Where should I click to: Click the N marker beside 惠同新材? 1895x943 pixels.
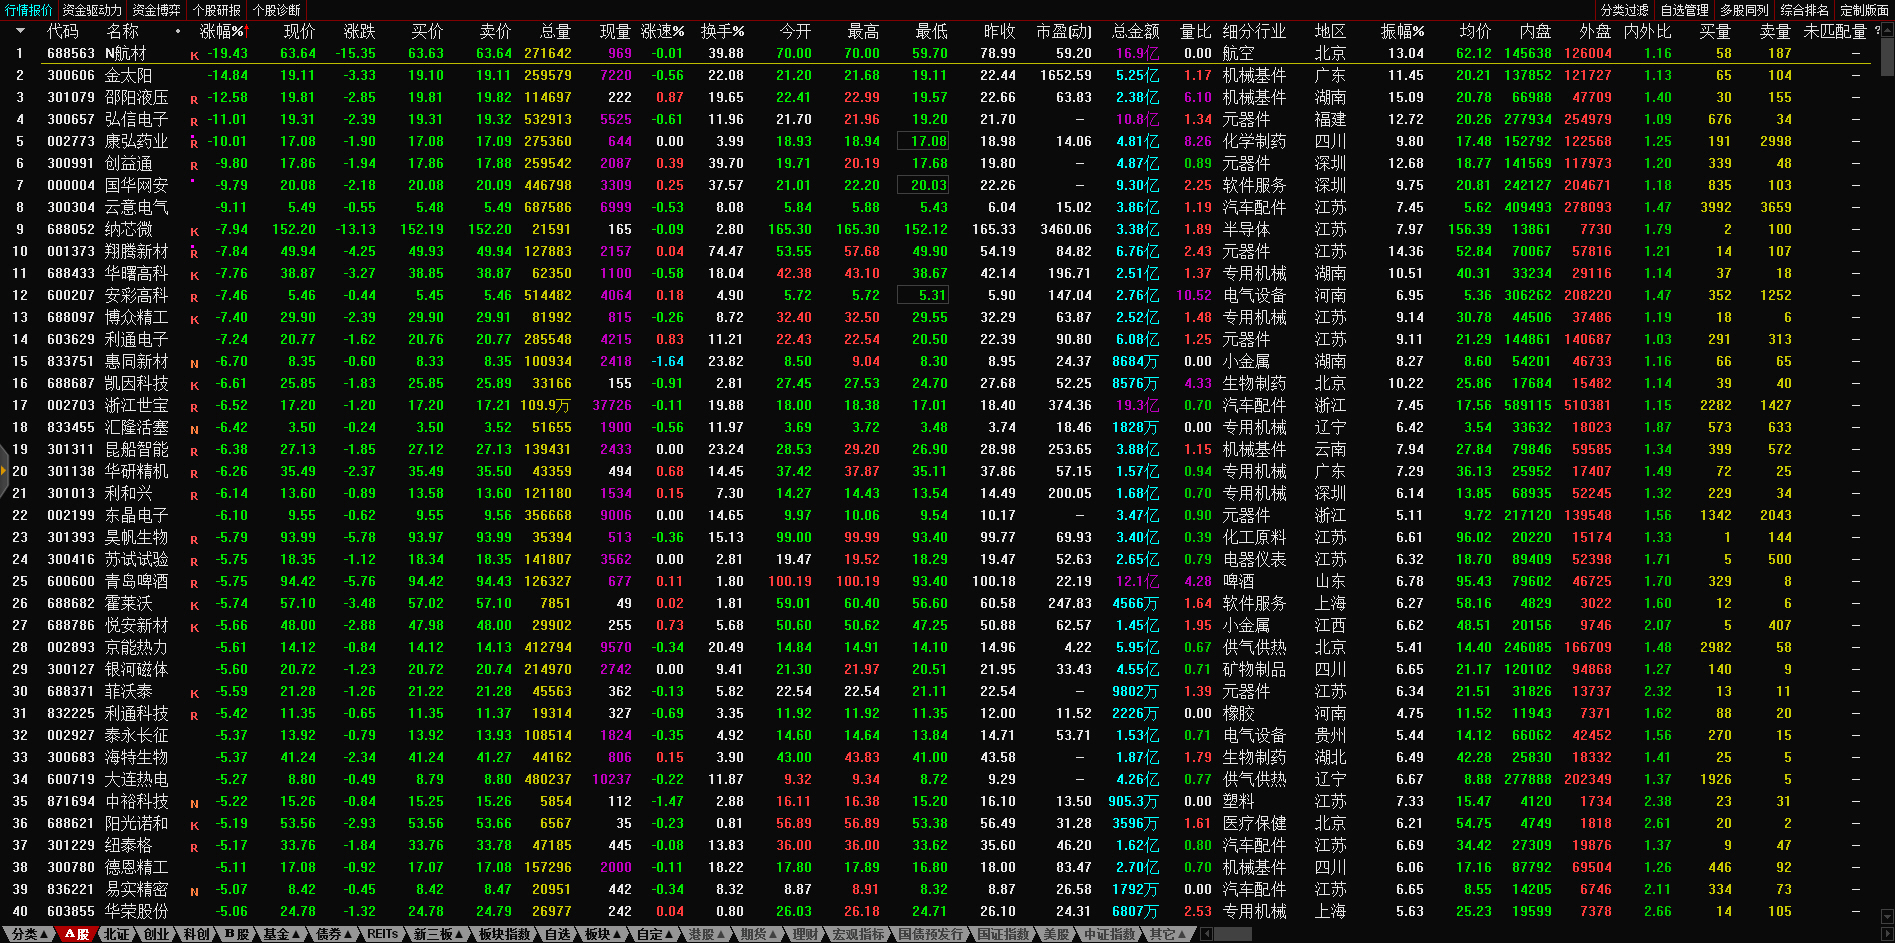pos(194,364)
